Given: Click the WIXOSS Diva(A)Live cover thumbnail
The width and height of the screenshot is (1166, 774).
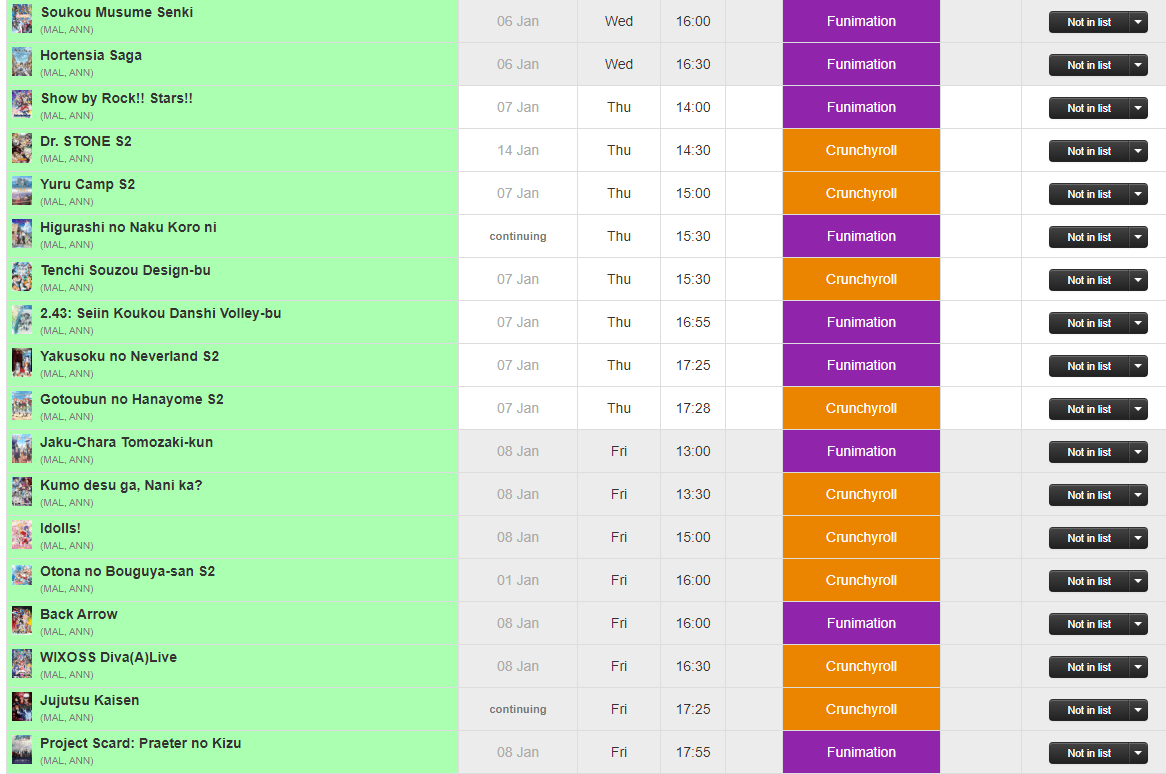Looking at the screenshot, I should coord(22,664).
